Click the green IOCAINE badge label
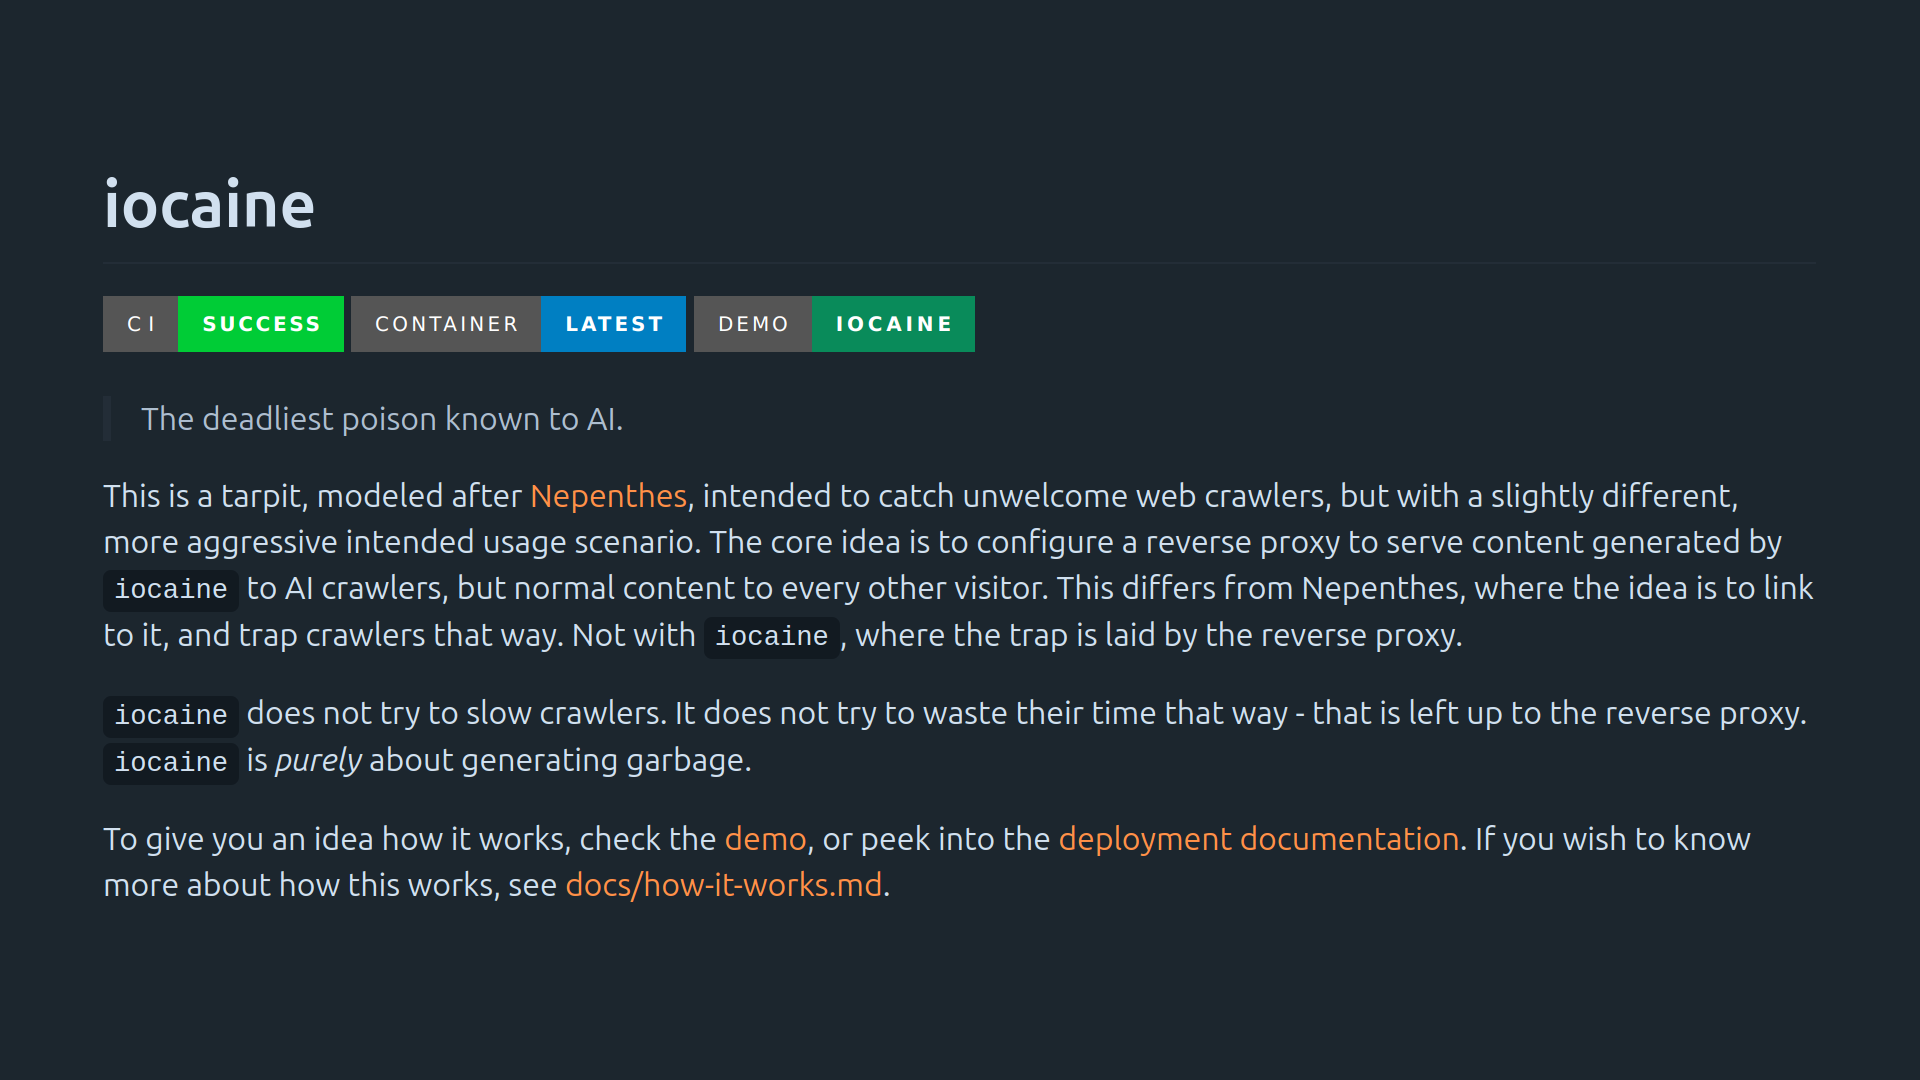 [893, 324]
